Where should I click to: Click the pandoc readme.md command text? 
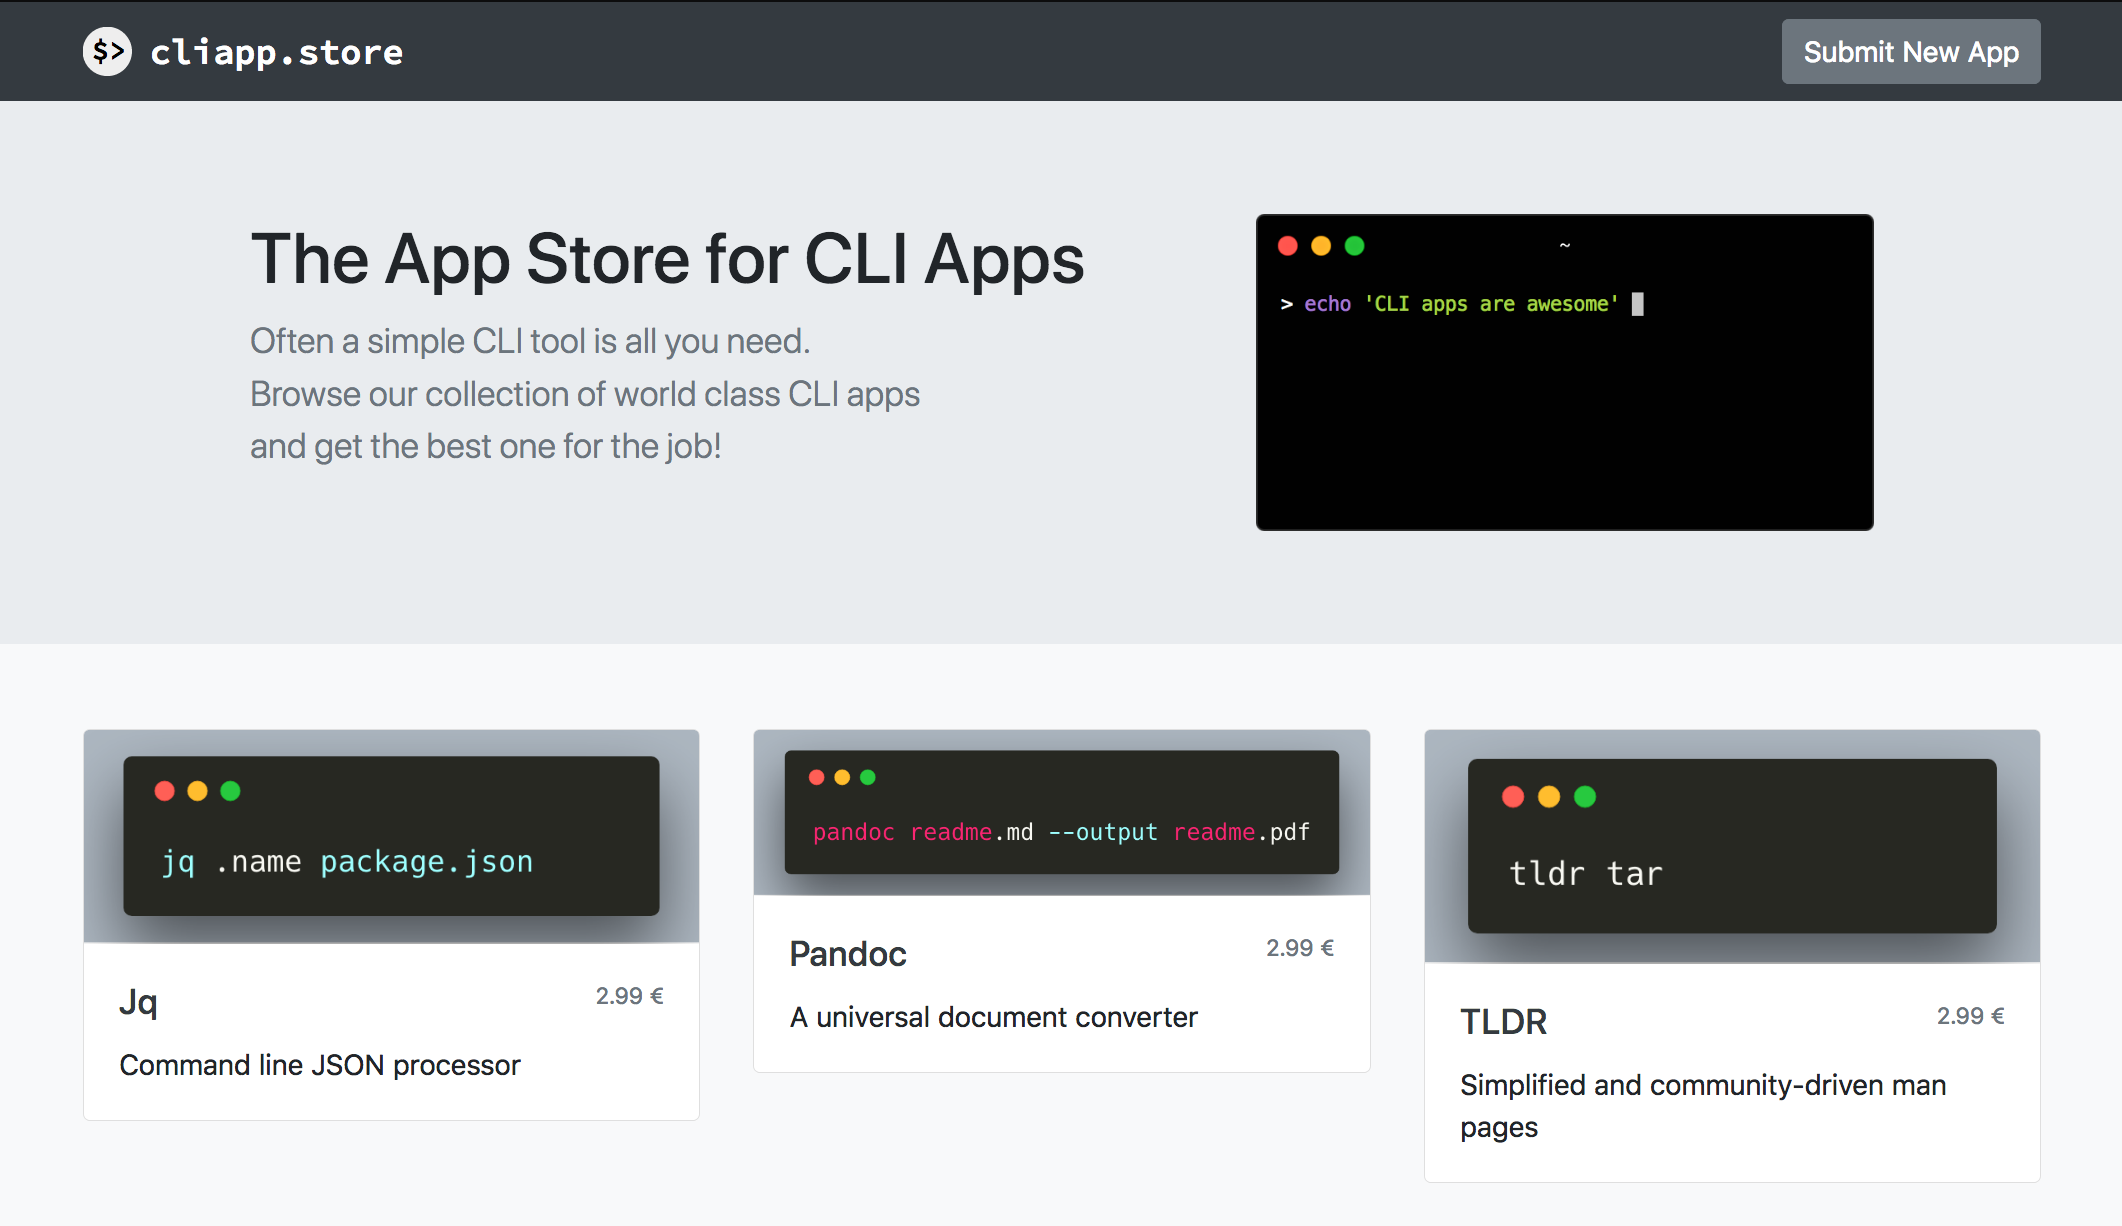(1061, 832)
